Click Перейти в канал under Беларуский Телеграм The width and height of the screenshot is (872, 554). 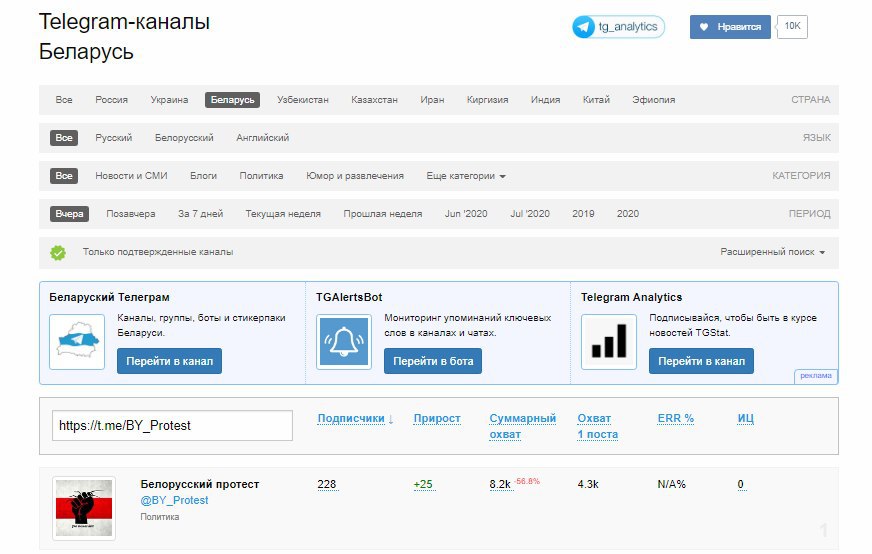(x=169, y=361)
